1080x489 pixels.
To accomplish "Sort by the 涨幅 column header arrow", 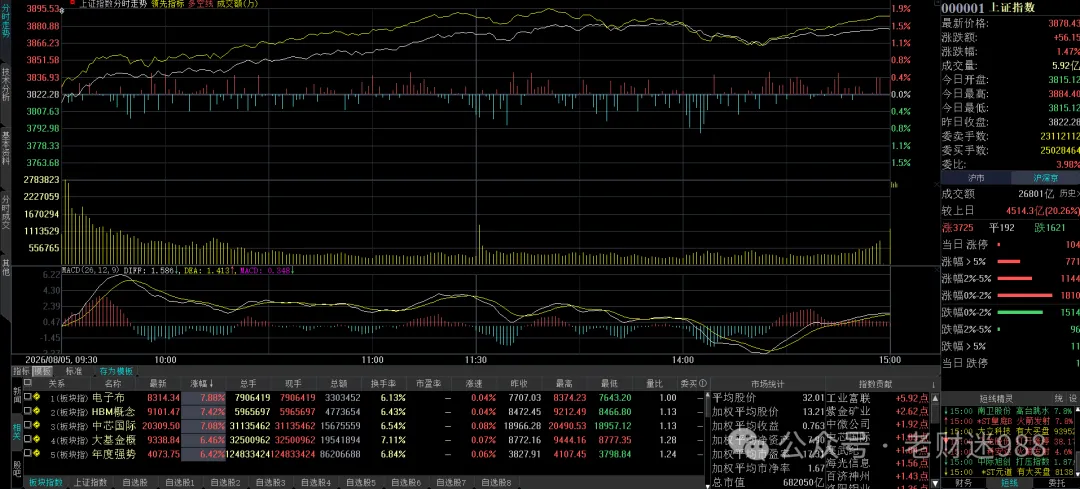I will tap(211, 383).
